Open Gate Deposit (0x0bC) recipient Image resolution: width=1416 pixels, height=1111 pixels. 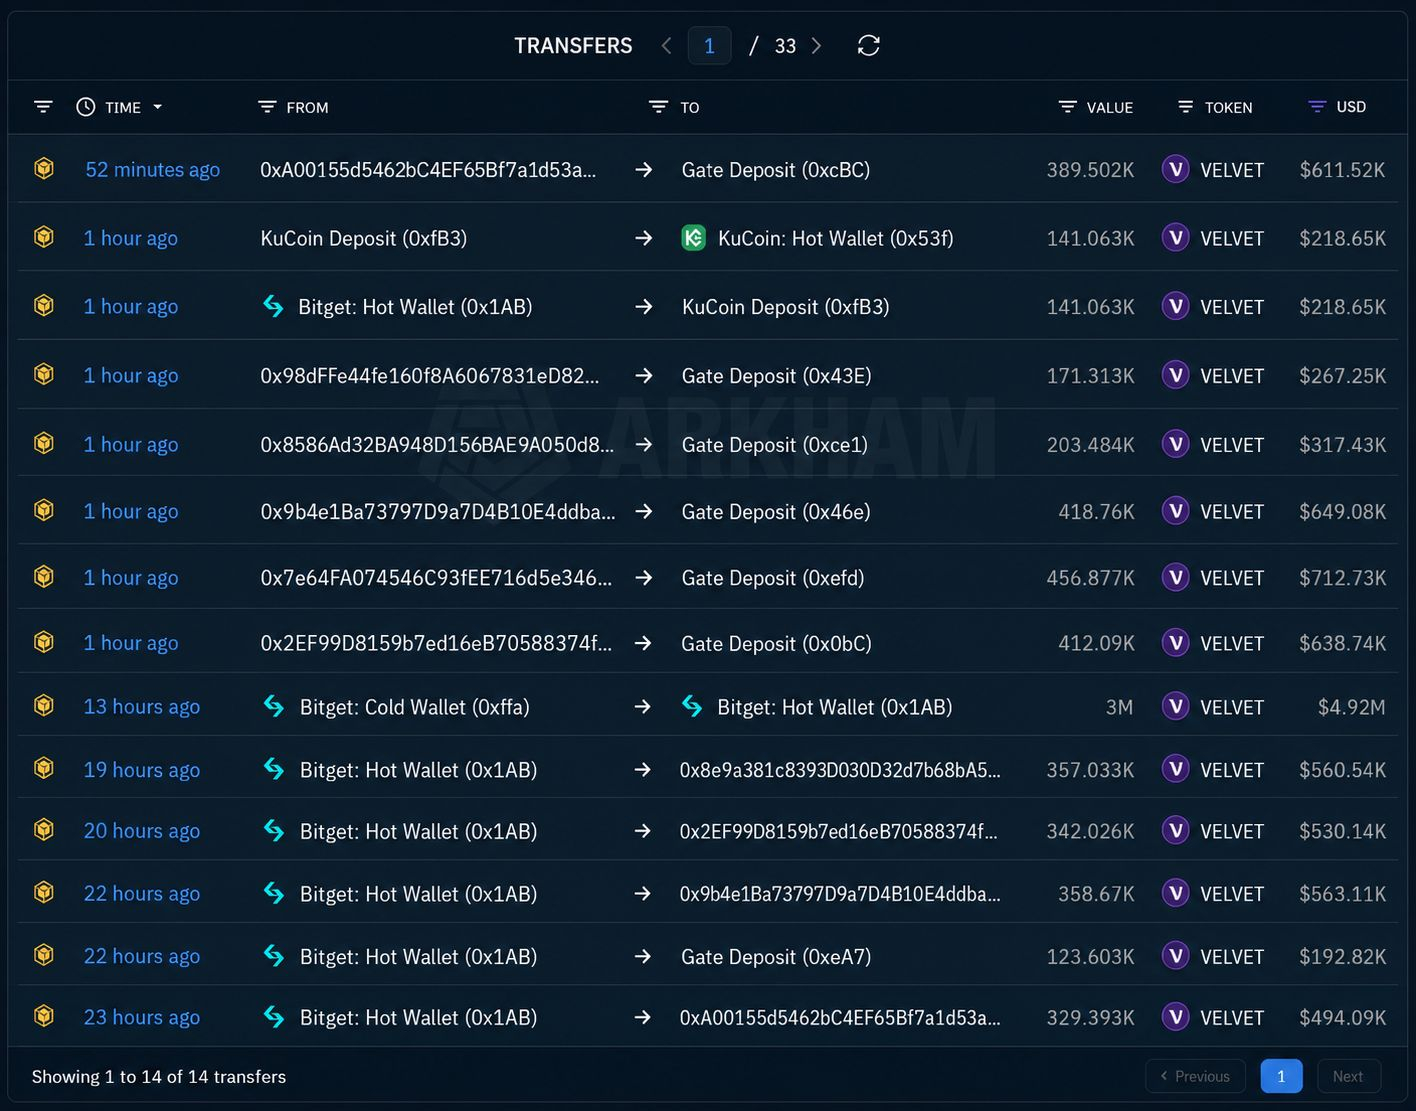point(777,644)
